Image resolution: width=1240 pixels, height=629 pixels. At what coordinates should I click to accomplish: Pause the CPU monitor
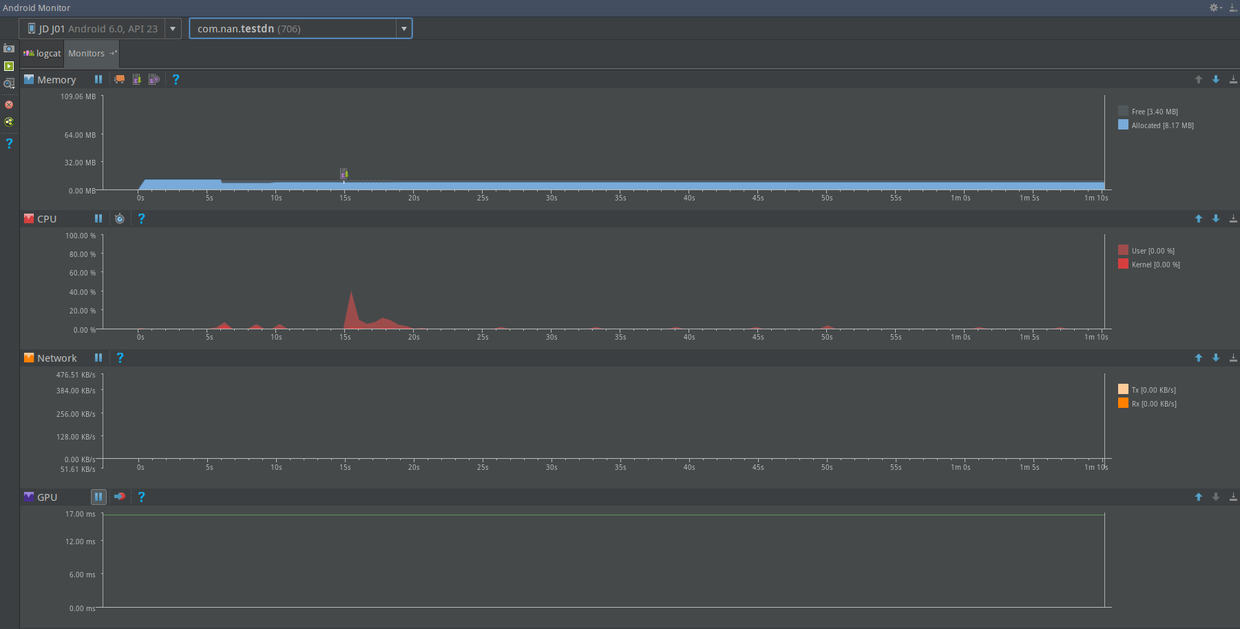click(x=98, y=218)
